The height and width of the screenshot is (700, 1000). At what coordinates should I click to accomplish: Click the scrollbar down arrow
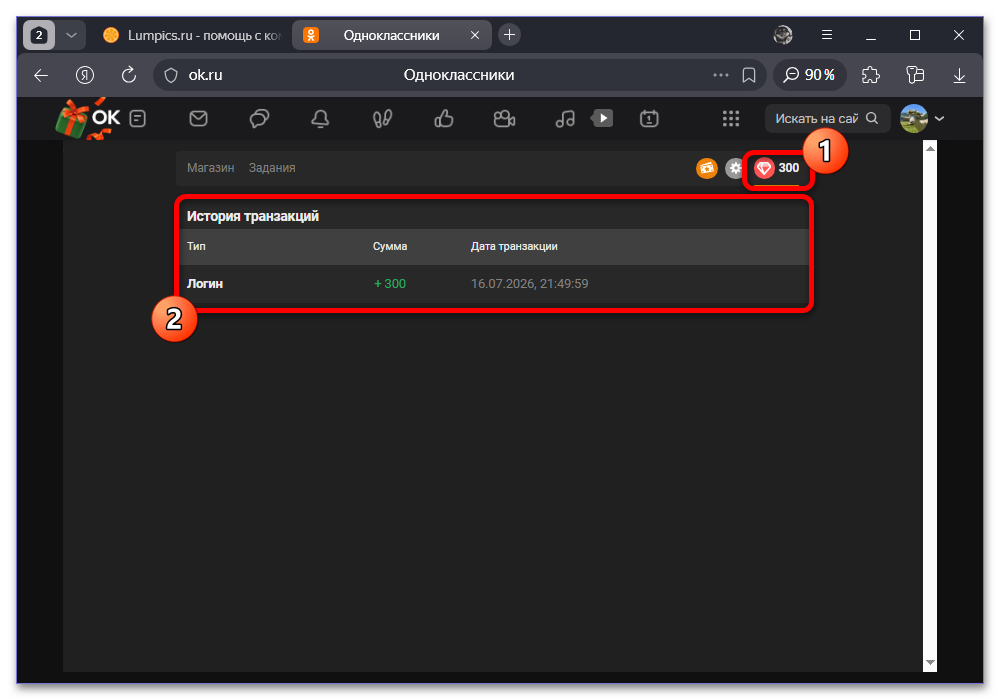tap(930, 663)
